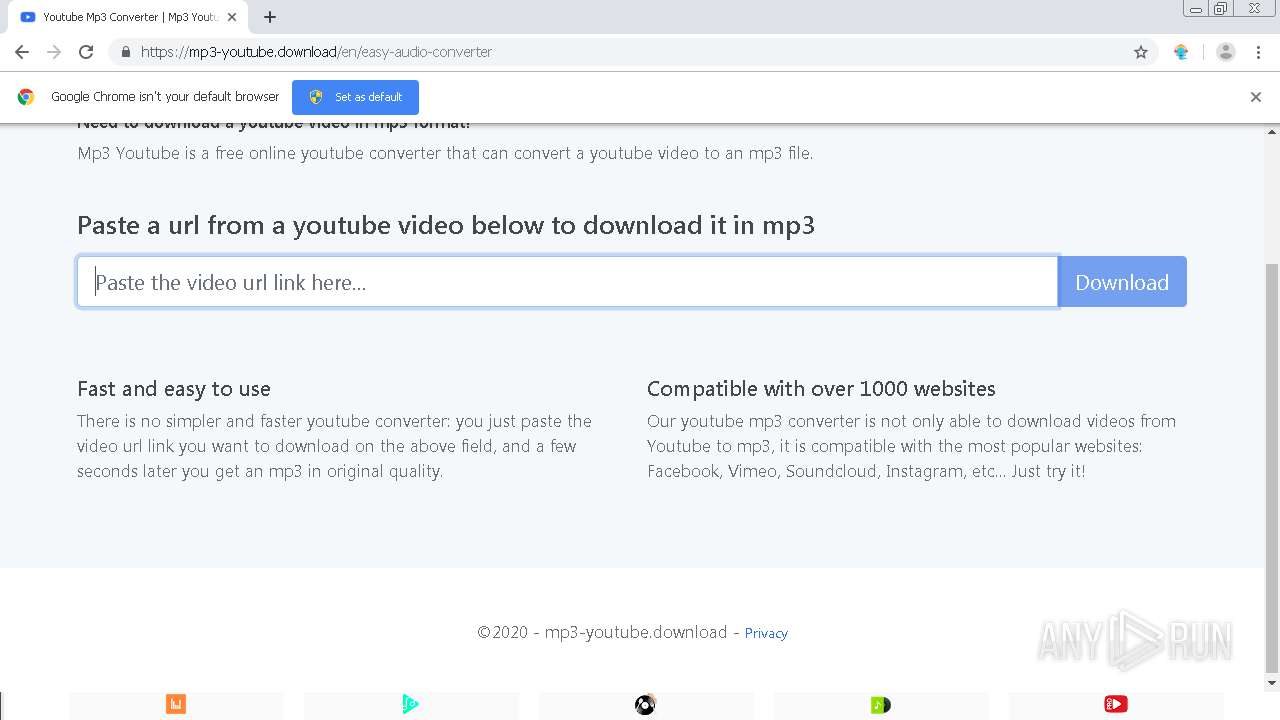Reload the current page
This screenshot has width=1280, height=720.
coord(86,52)
